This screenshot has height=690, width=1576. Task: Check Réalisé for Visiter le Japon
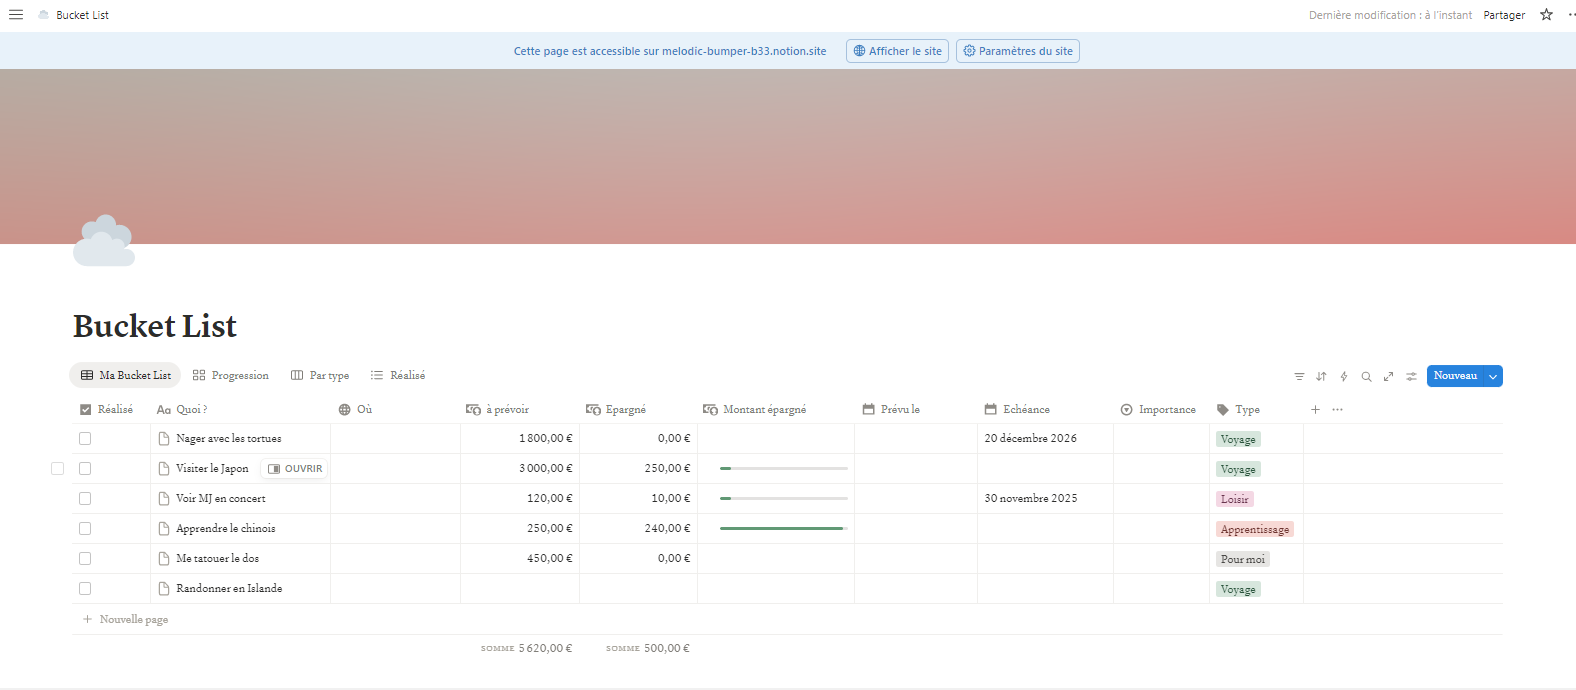(85, 469)
